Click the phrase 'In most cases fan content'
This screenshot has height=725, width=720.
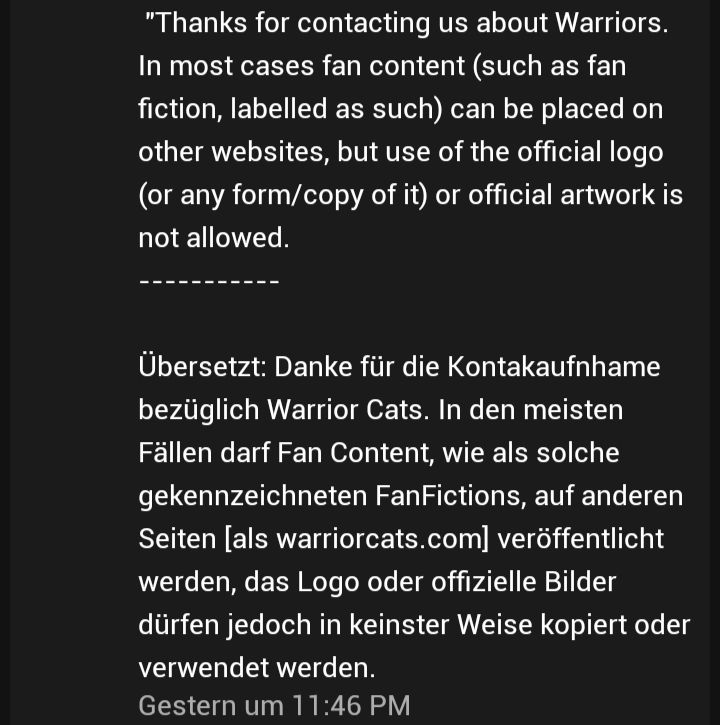pyautogui.click(x=302, y=66)
